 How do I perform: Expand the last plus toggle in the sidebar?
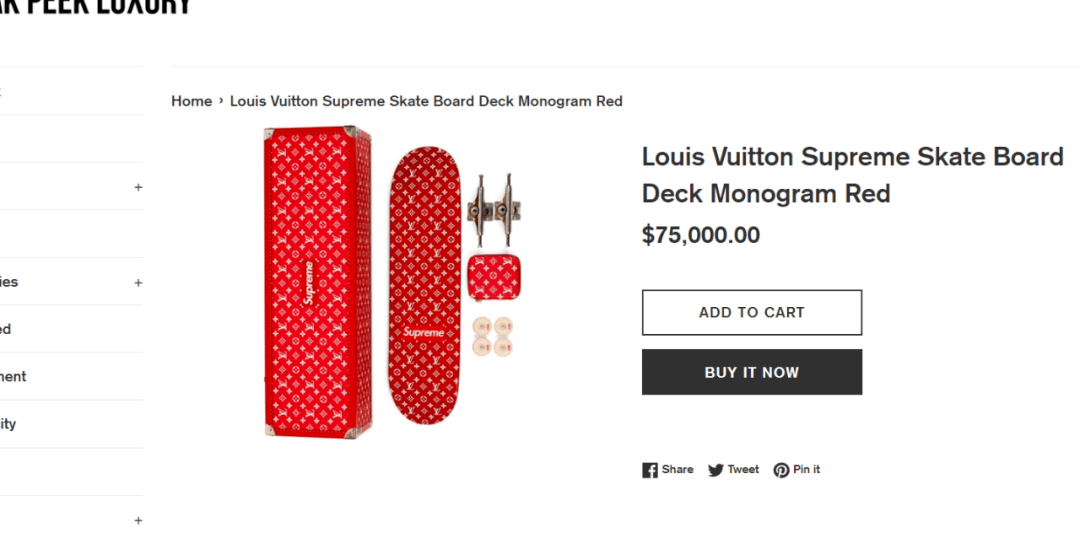(x=138, y=520)
